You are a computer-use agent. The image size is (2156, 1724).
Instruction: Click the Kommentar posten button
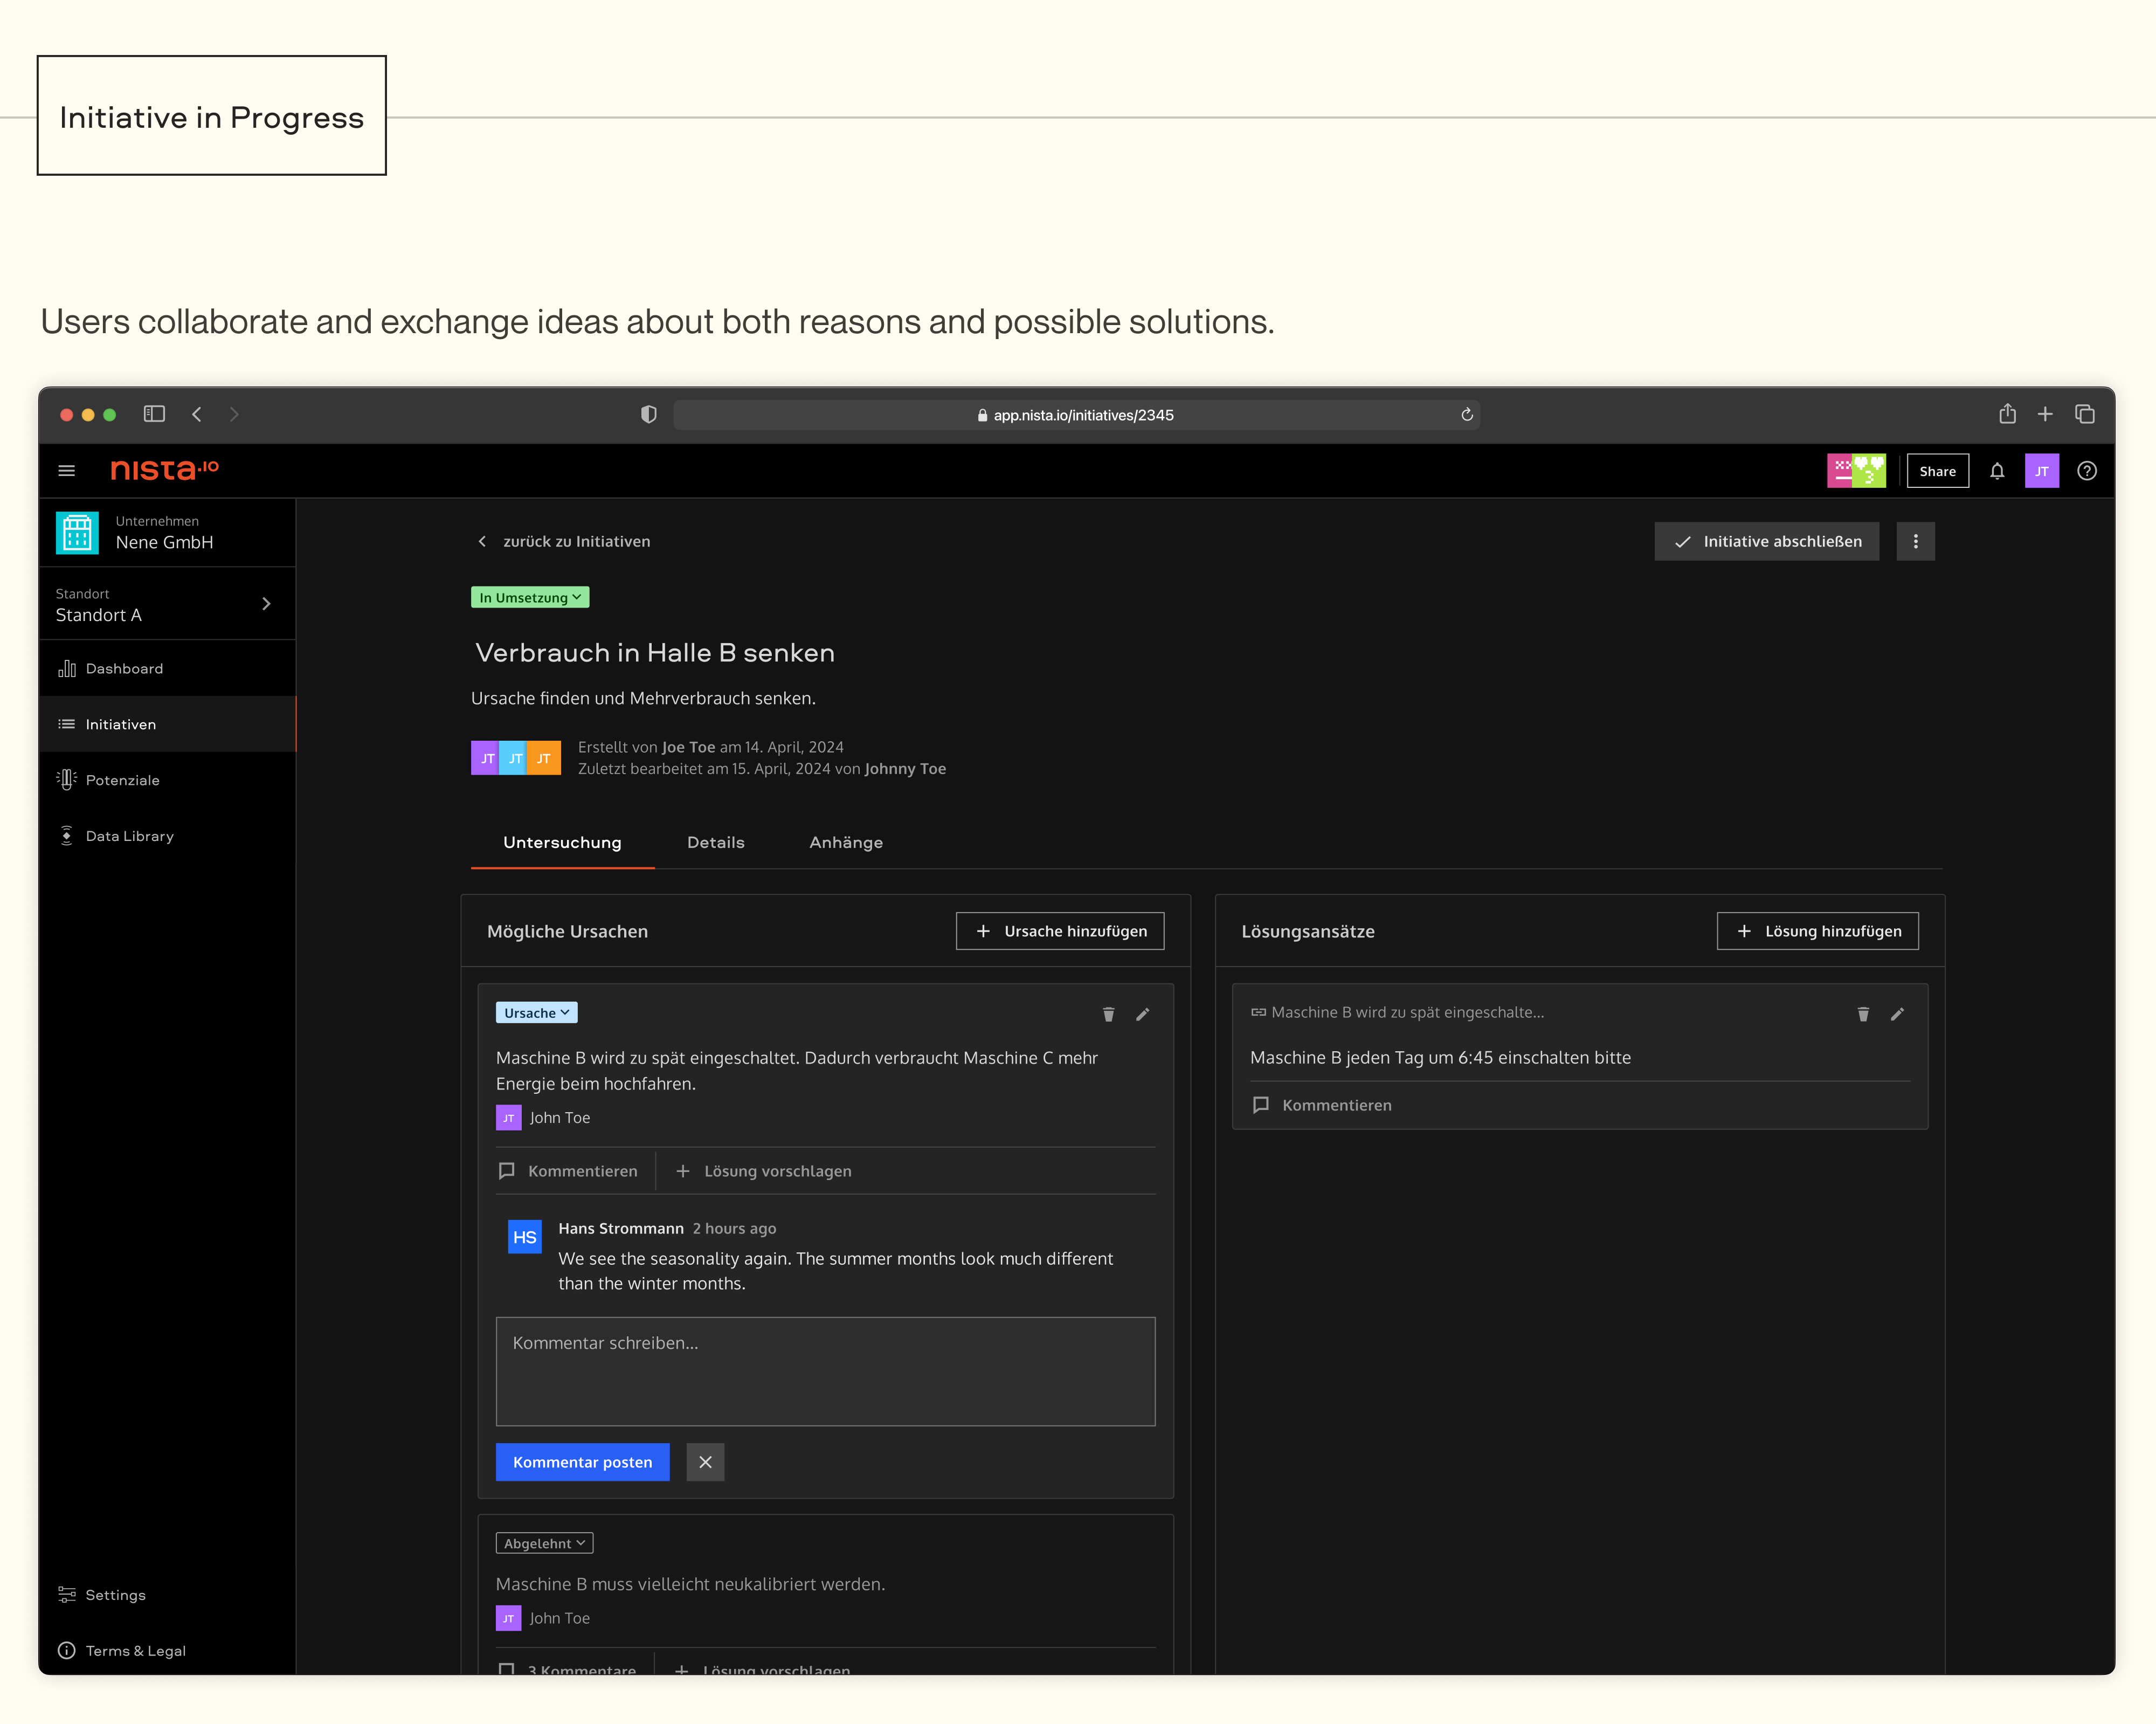pyautogui.click(x=582, y=1462)
